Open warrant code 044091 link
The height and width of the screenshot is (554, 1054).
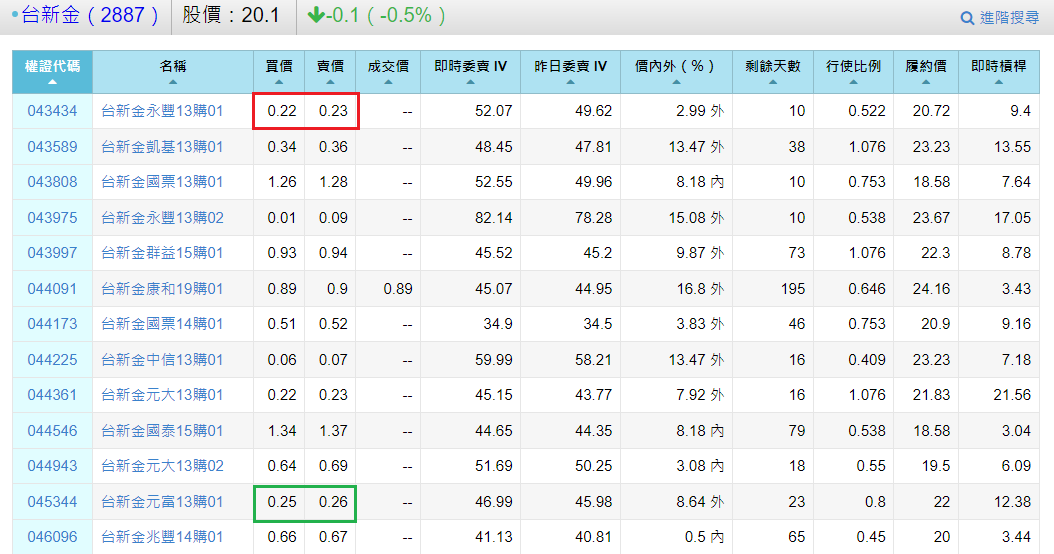52,289
